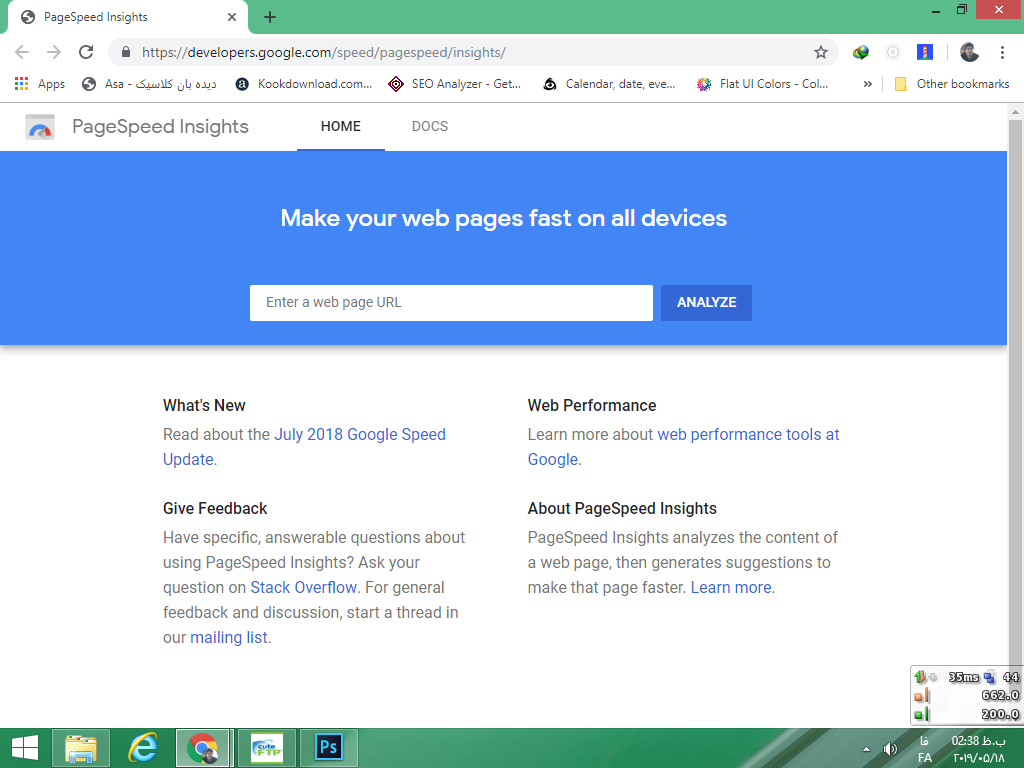The image size is (1024, 768).
Task: Open CuteFTP from the taskbar
Action: tap(267, 748)
